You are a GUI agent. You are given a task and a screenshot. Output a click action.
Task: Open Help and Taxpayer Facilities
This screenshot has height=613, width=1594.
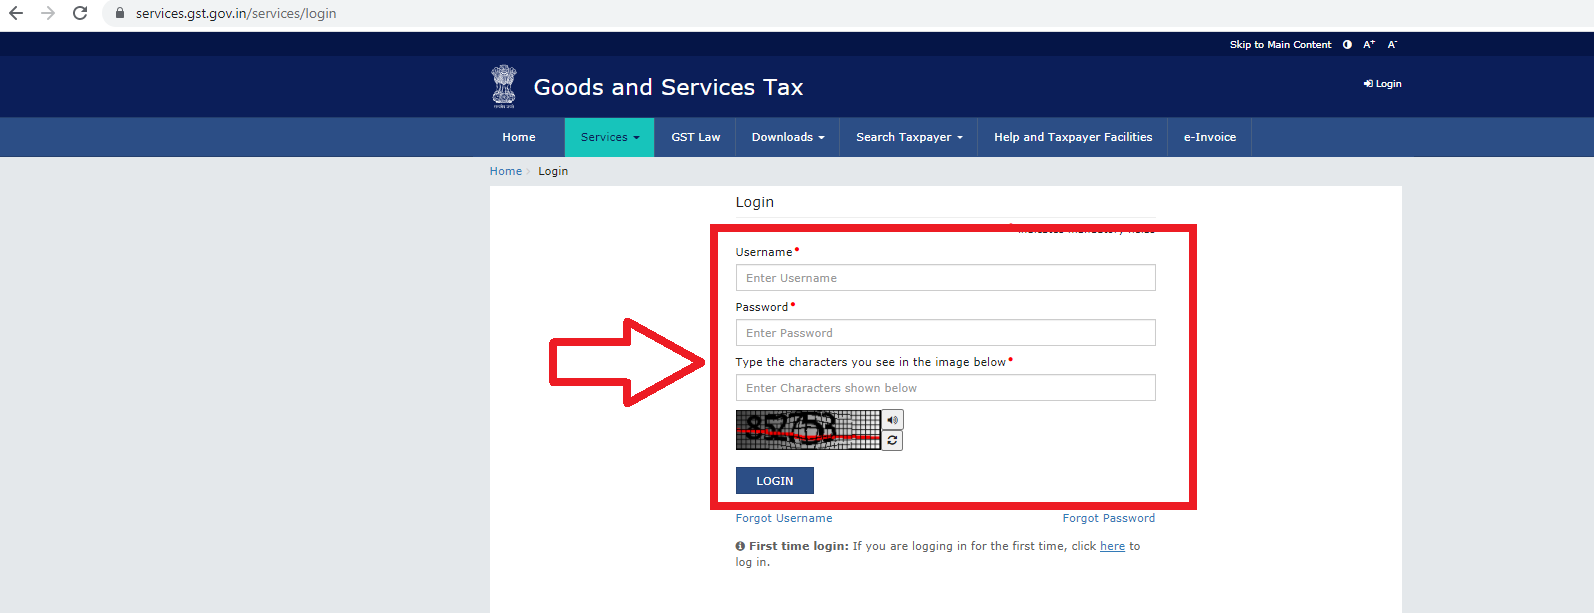click(1073, 137)
